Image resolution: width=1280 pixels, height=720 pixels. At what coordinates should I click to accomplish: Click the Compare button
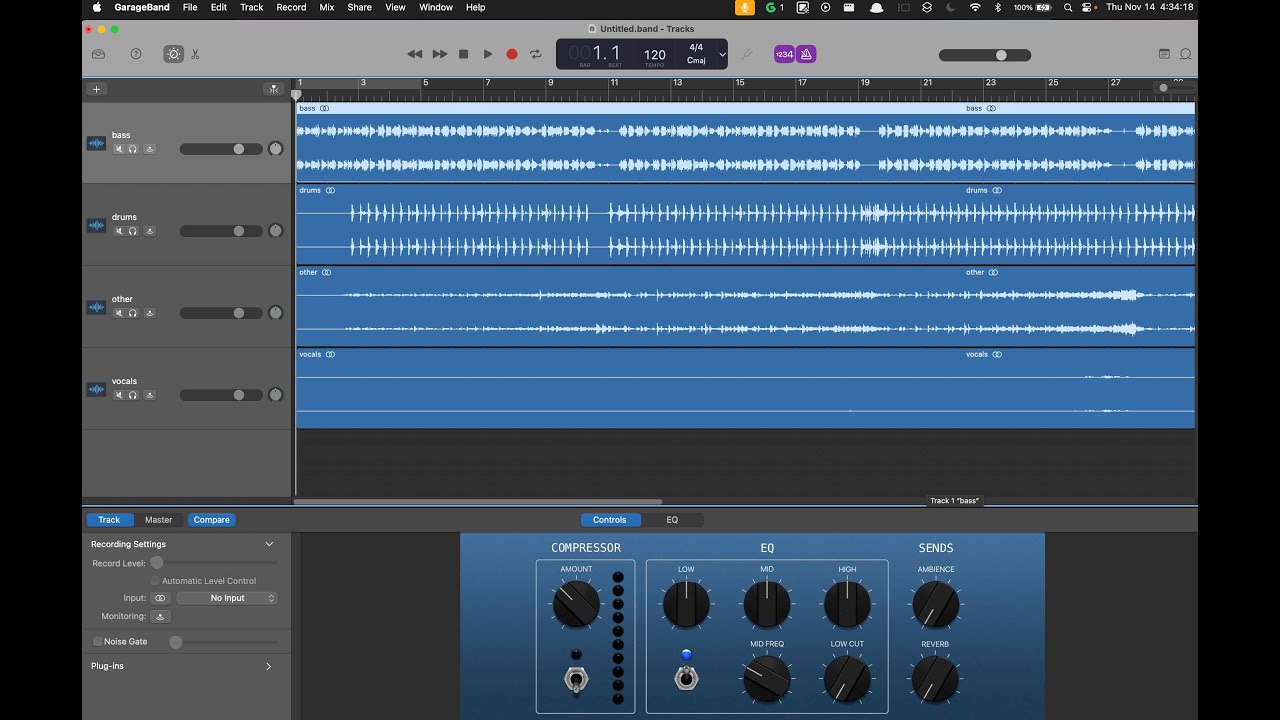(x=211, y=520)
